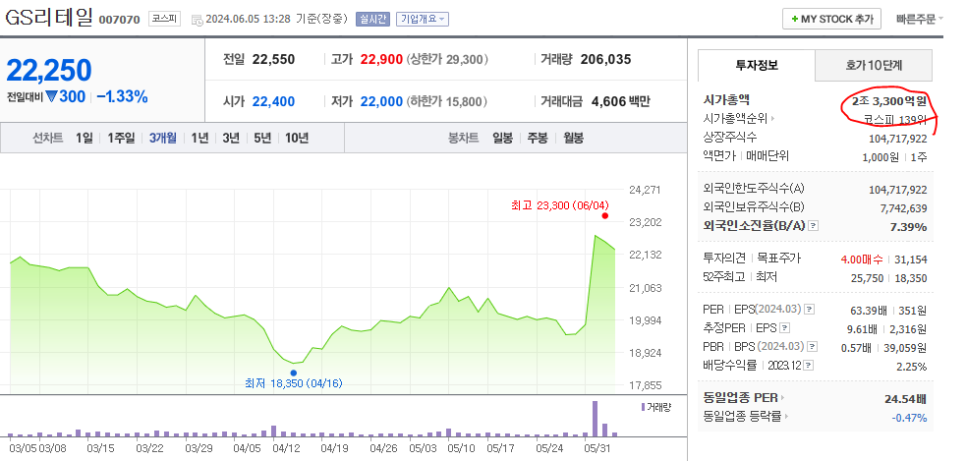Select the 1주일 line chart period

[x=121, y=138]
